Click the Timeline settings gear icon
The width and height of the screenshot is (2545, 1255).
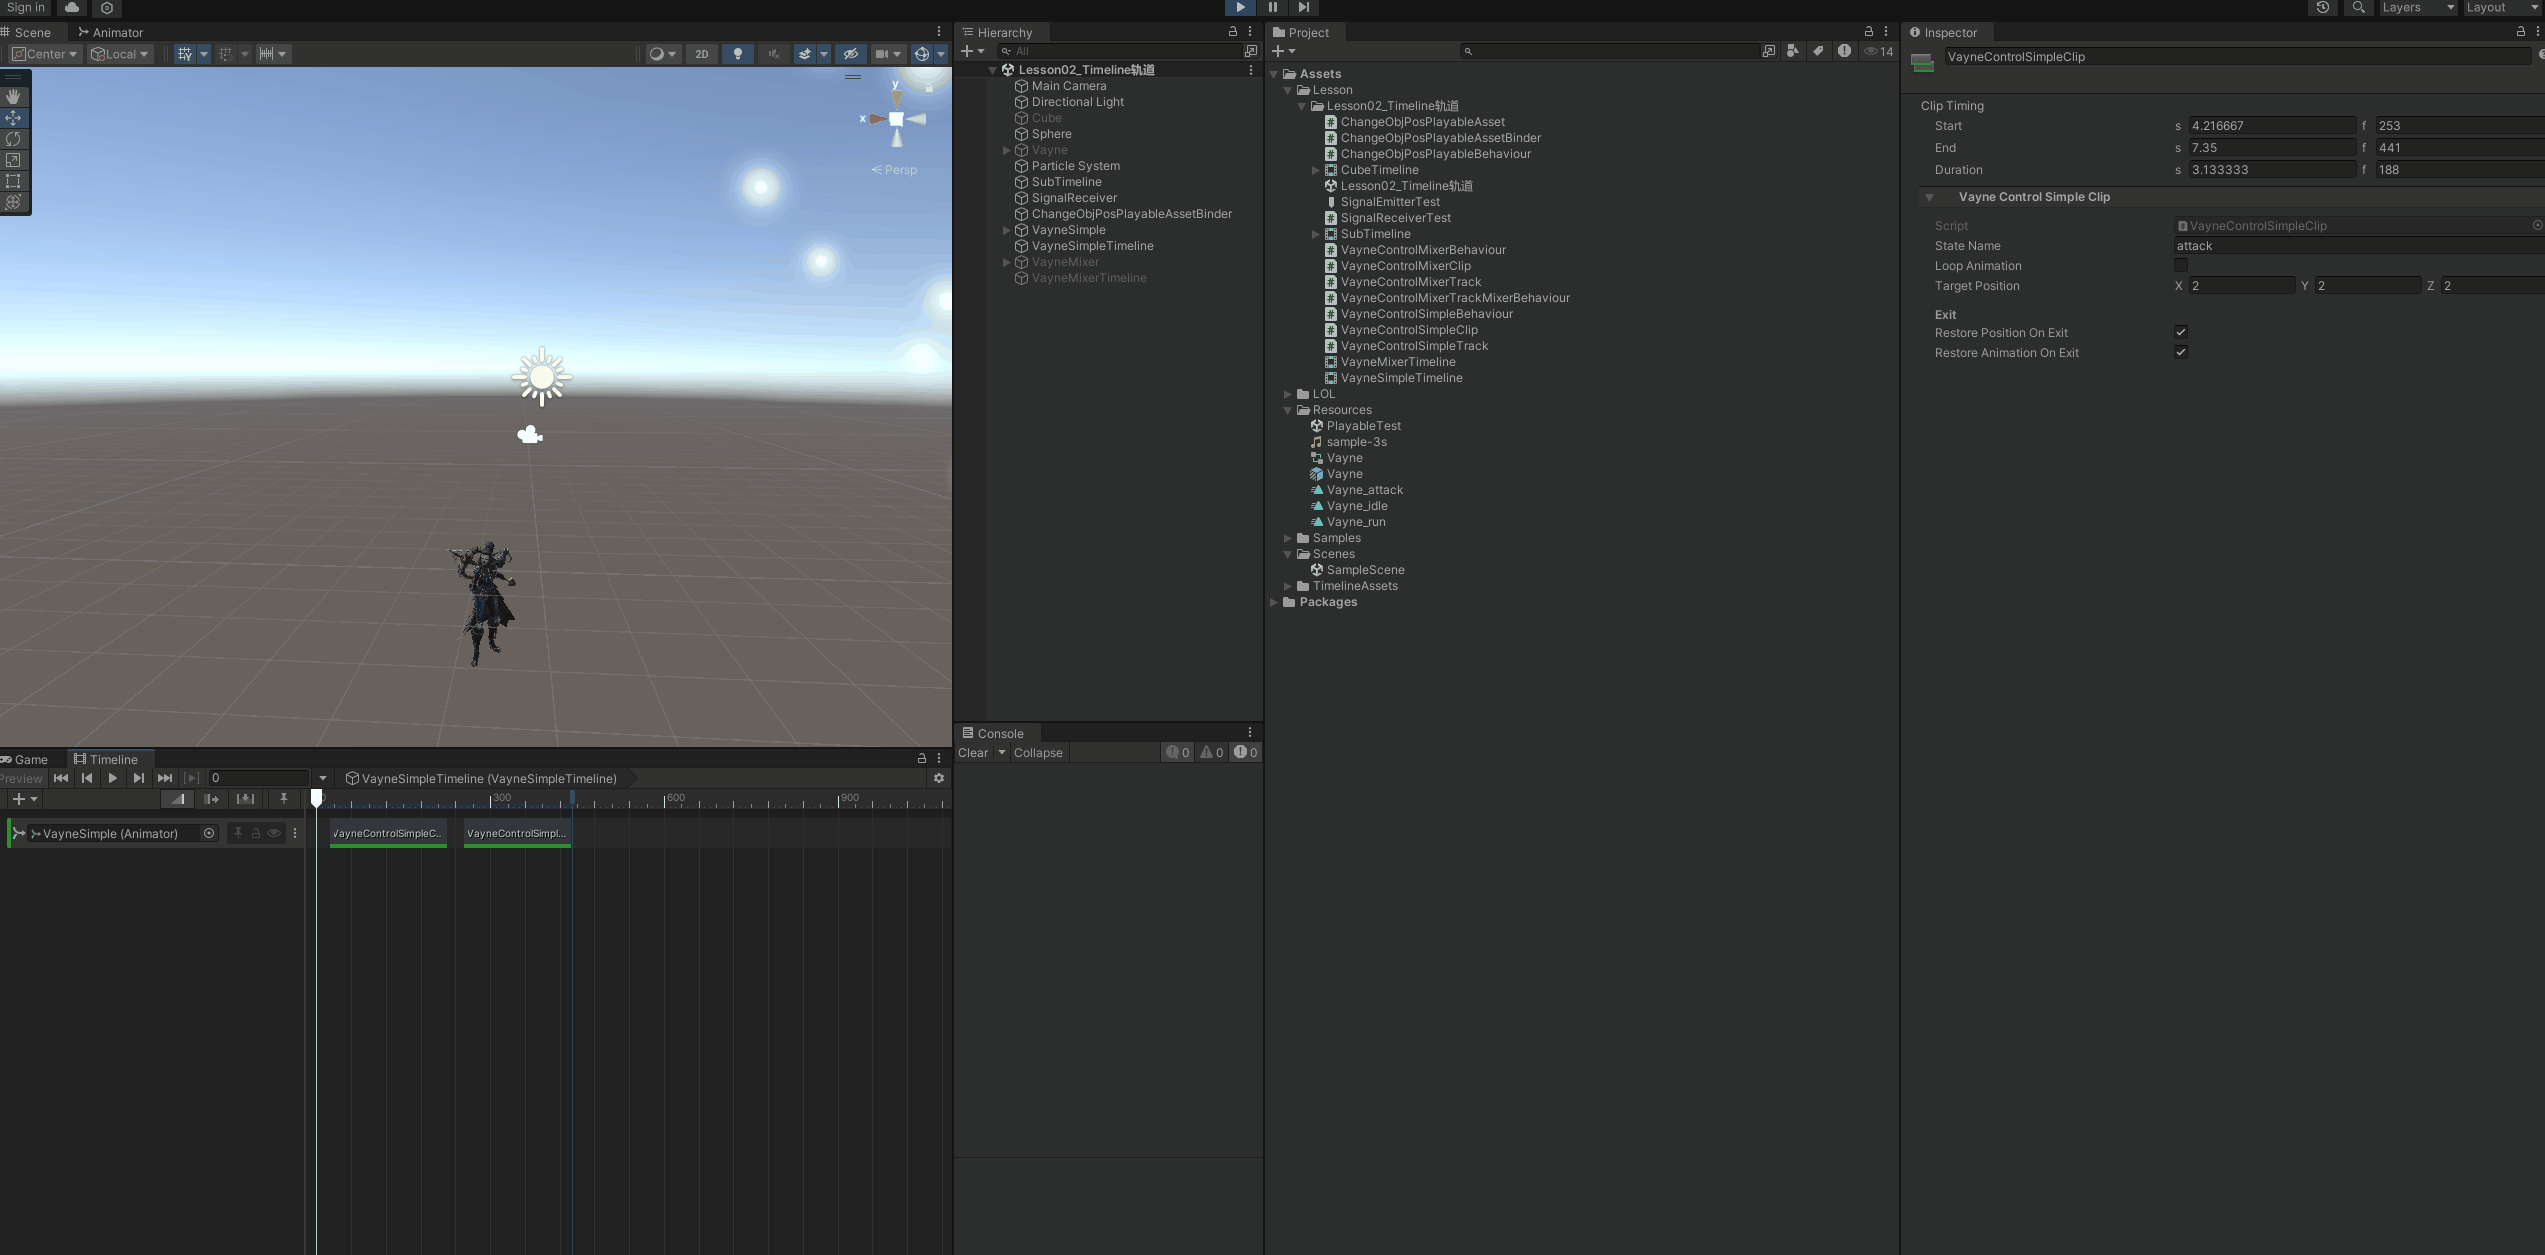point(938,778)
